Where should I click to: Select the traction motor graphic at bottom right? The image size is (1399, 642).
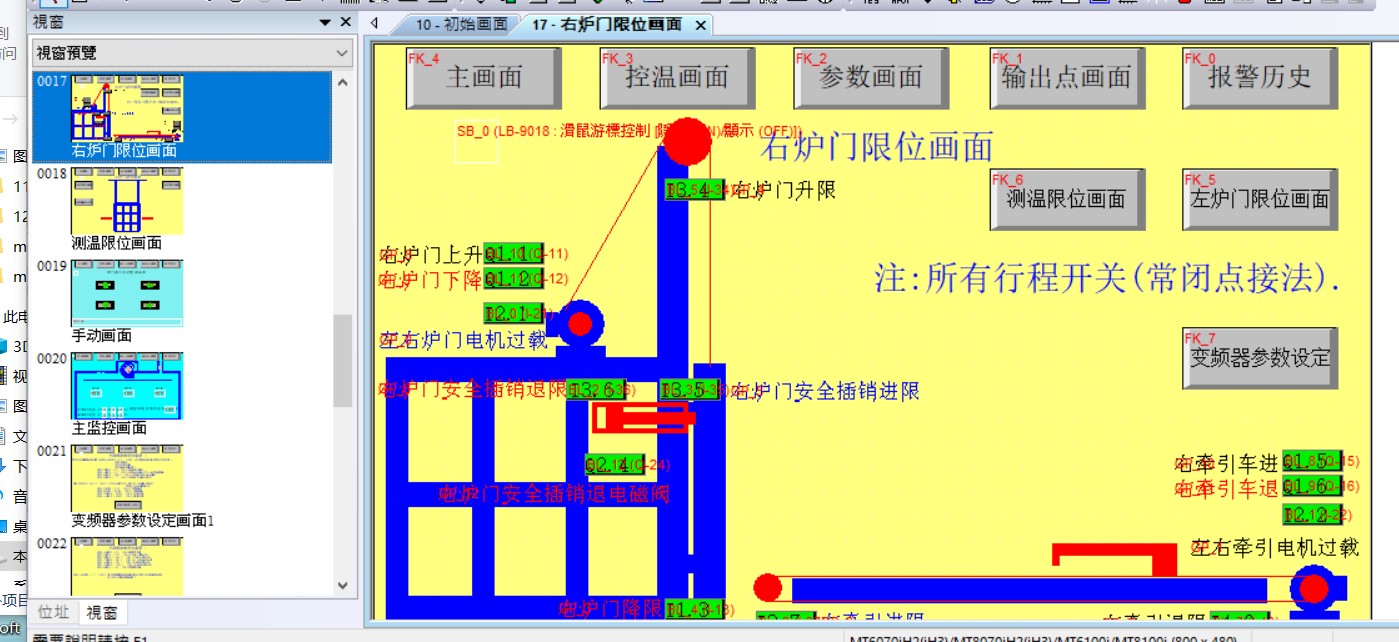[1313, 588]
